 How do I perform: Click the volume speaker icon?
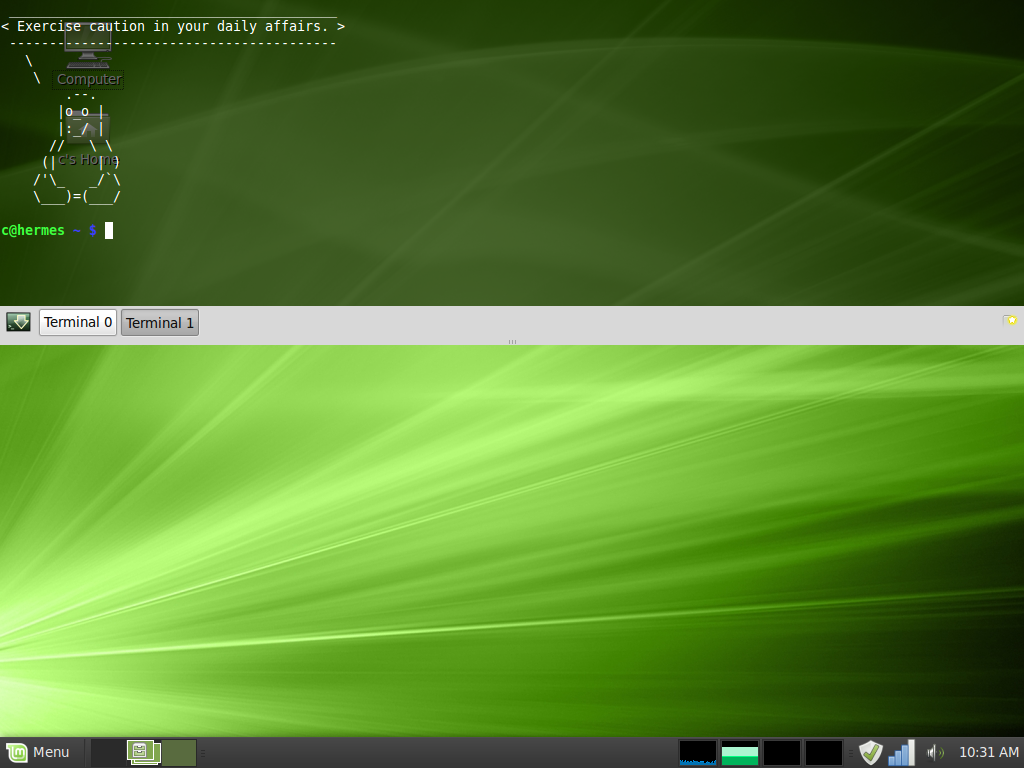click(935, 752)
